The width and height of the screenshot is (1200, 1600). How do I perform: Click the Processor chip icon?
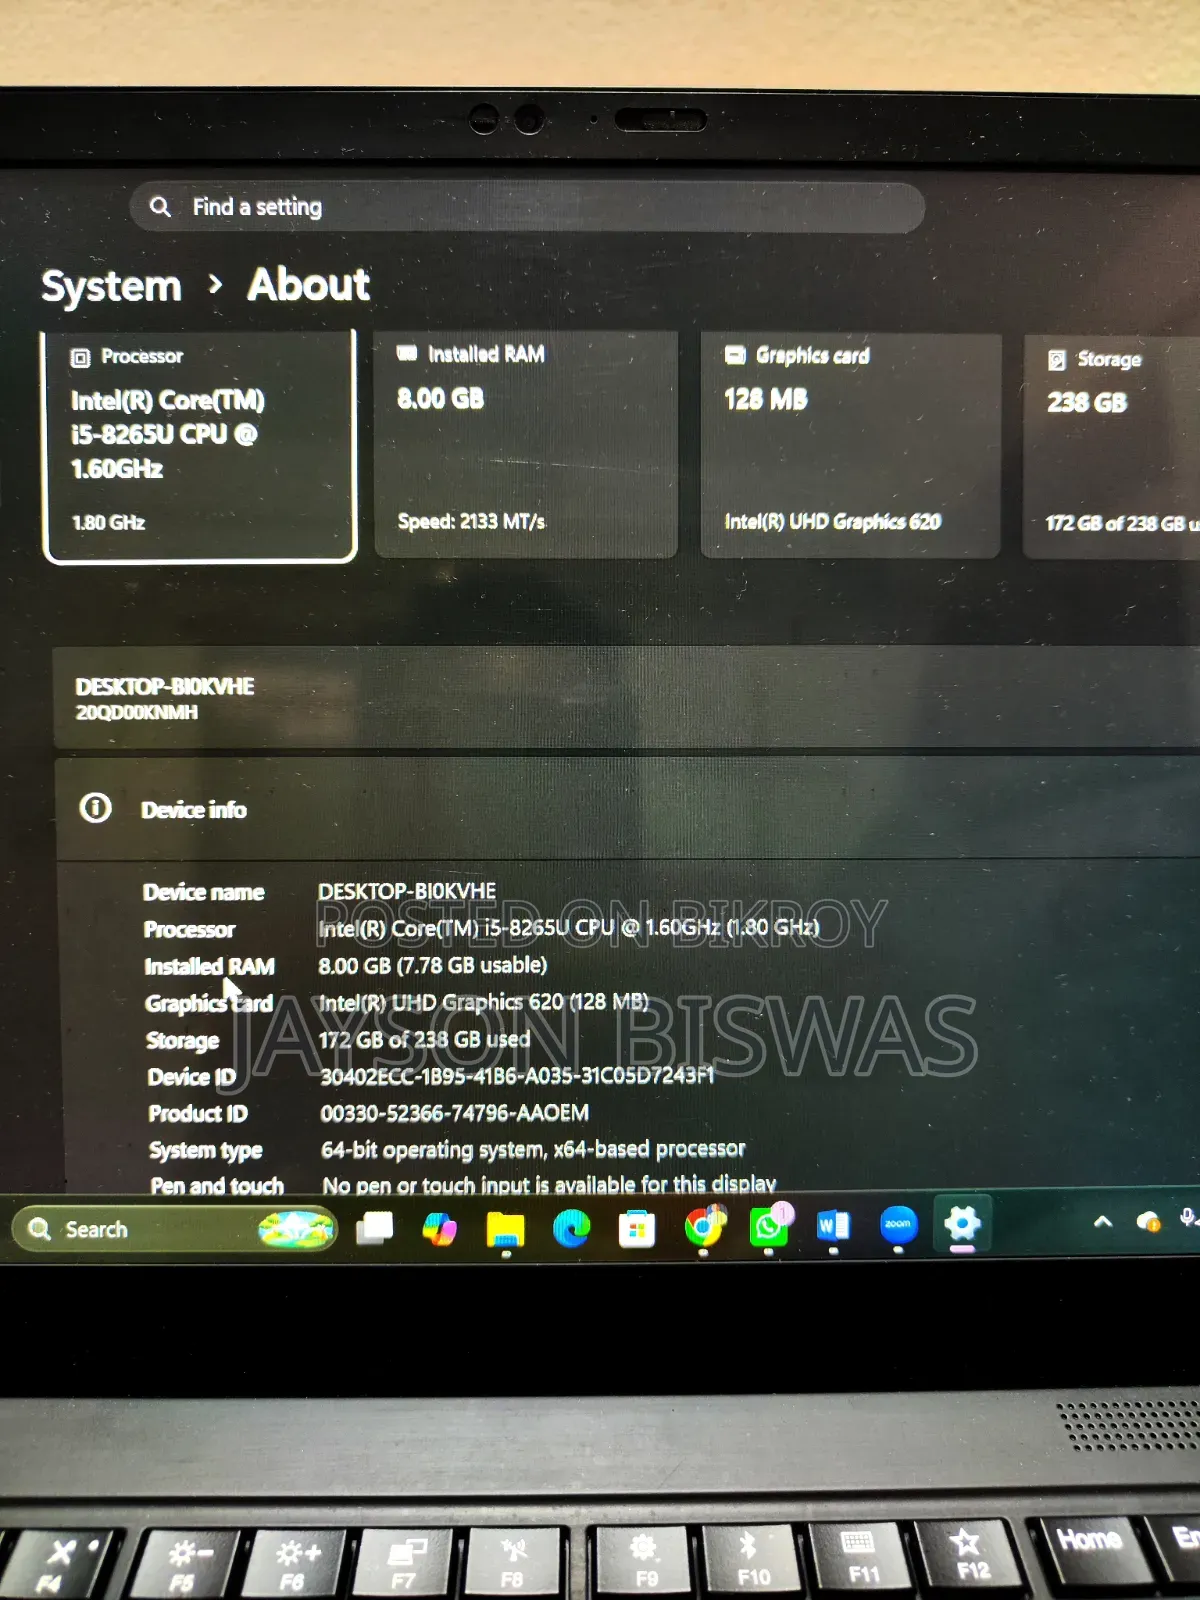80,358
